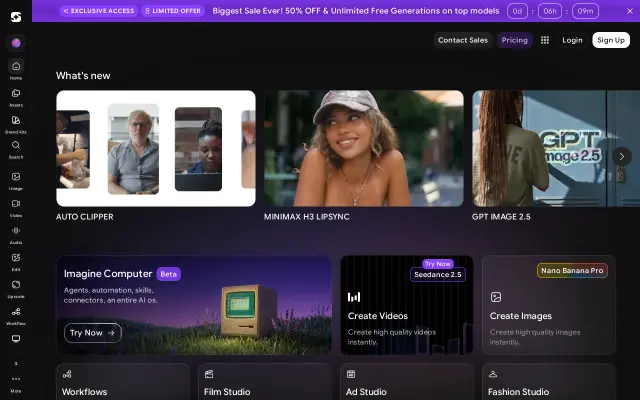Image resolution: width=640 pixels, height=400 pixels.
Task: Click the Ad Studio icon
Action: point(351,374)
